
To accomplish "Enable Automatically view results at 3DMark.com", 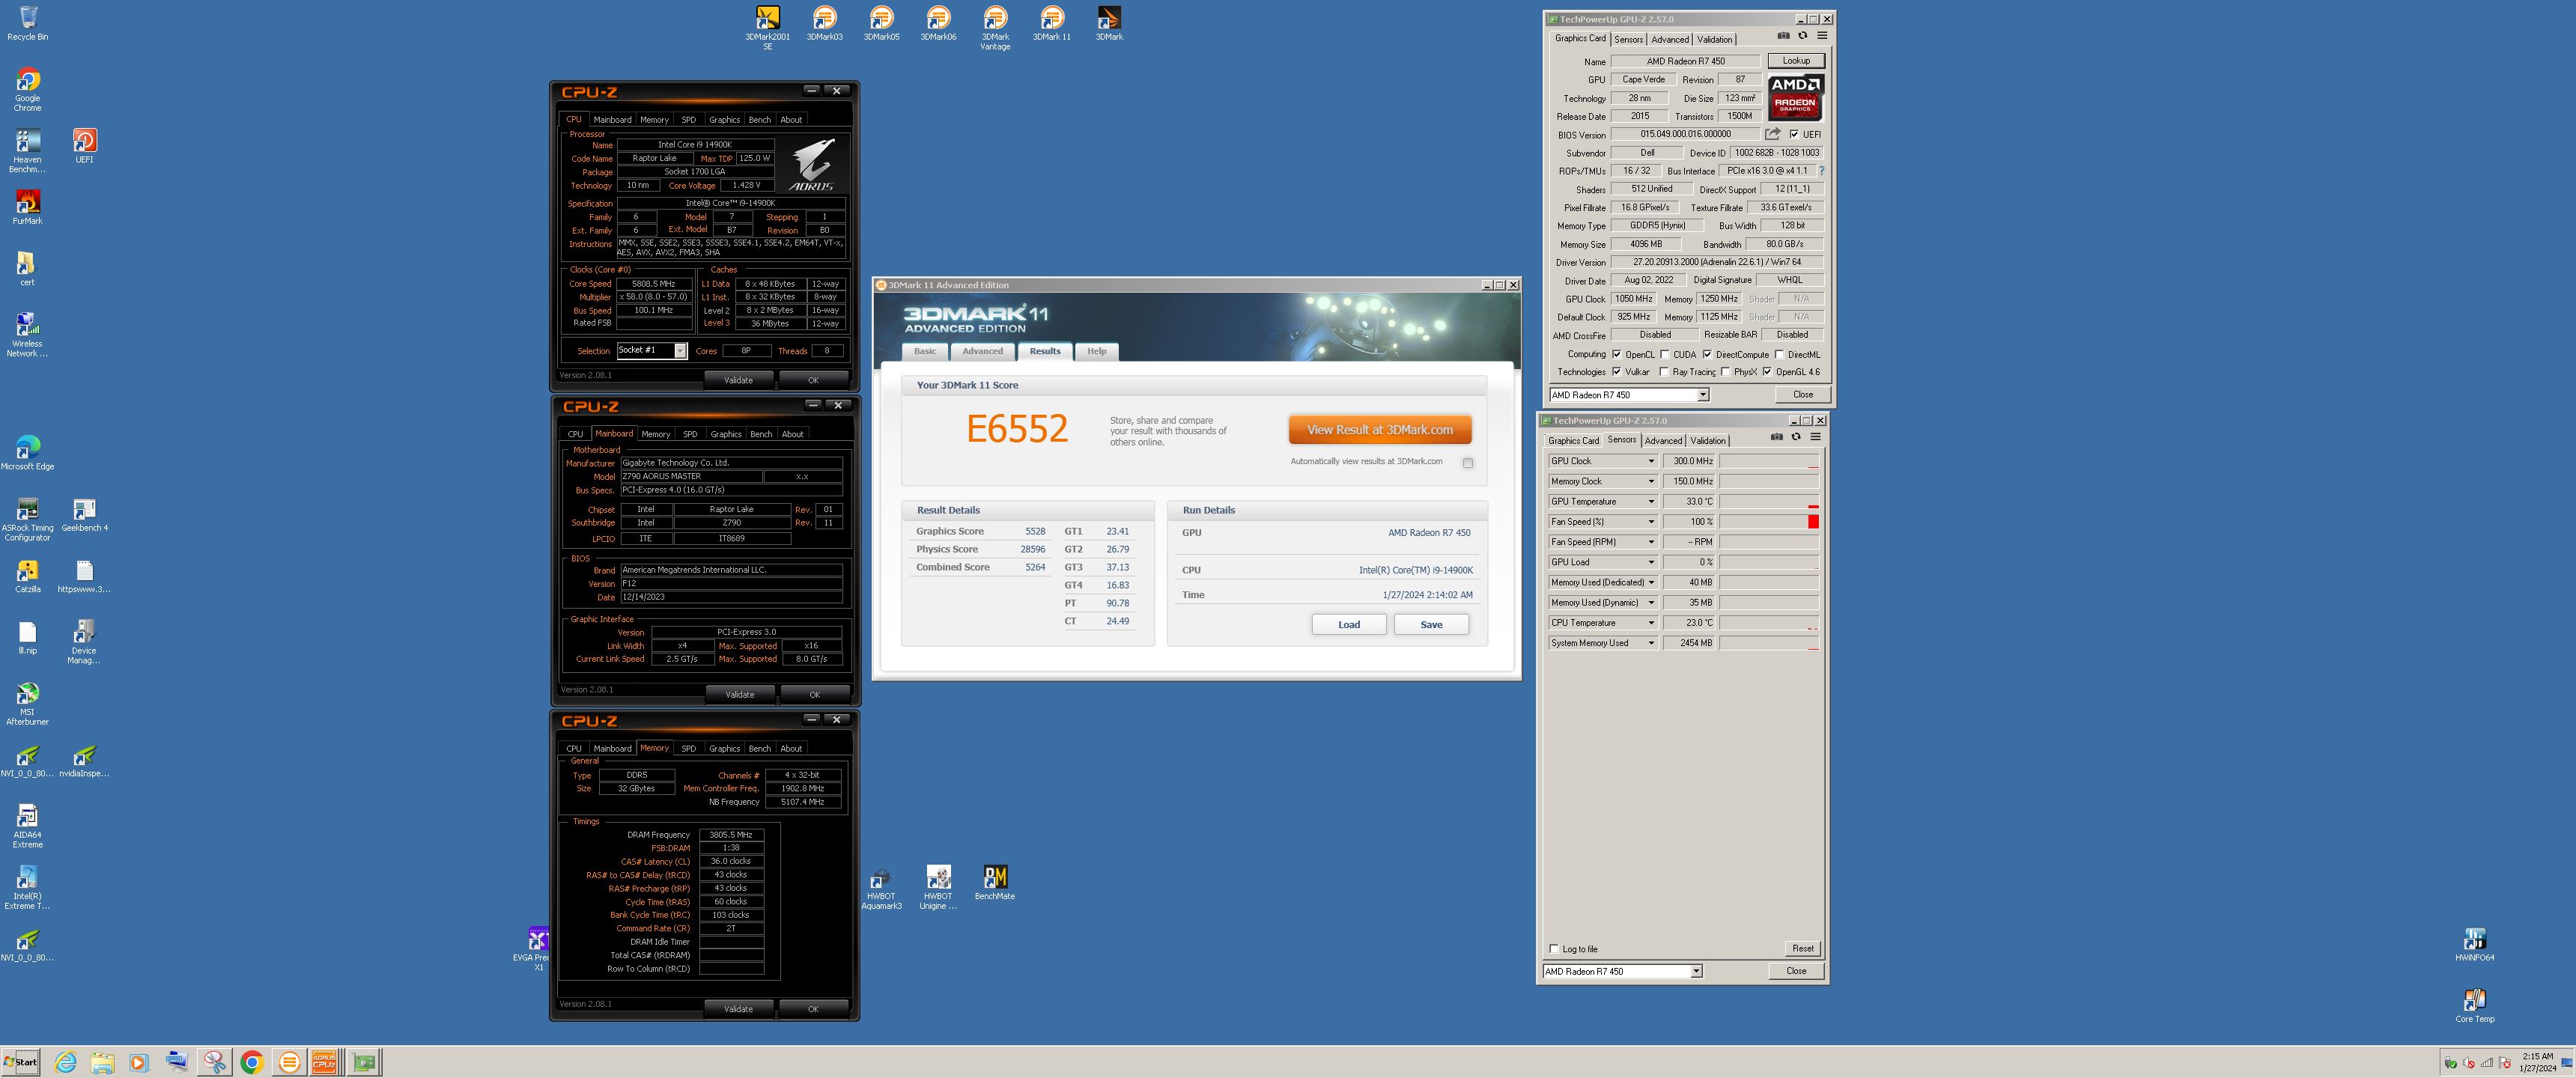I will 1468,463.
